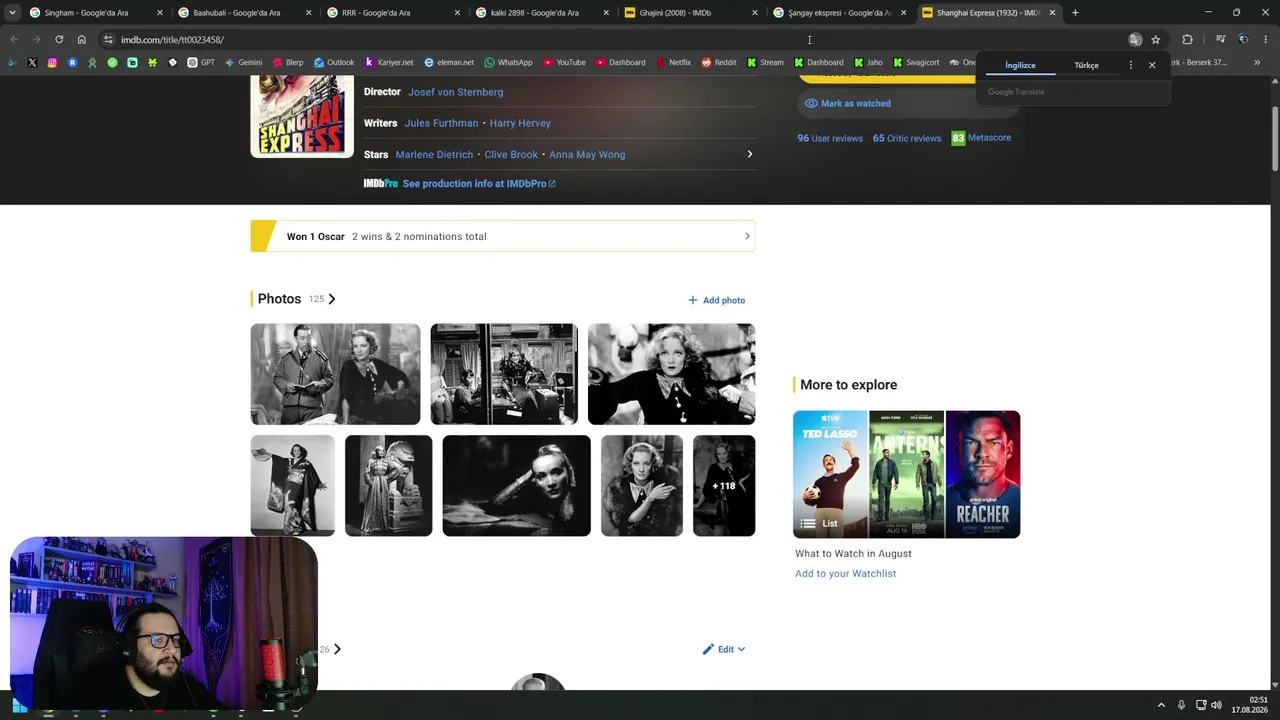
Task: Open the Edit dropdown
Action: click(724, 649)
